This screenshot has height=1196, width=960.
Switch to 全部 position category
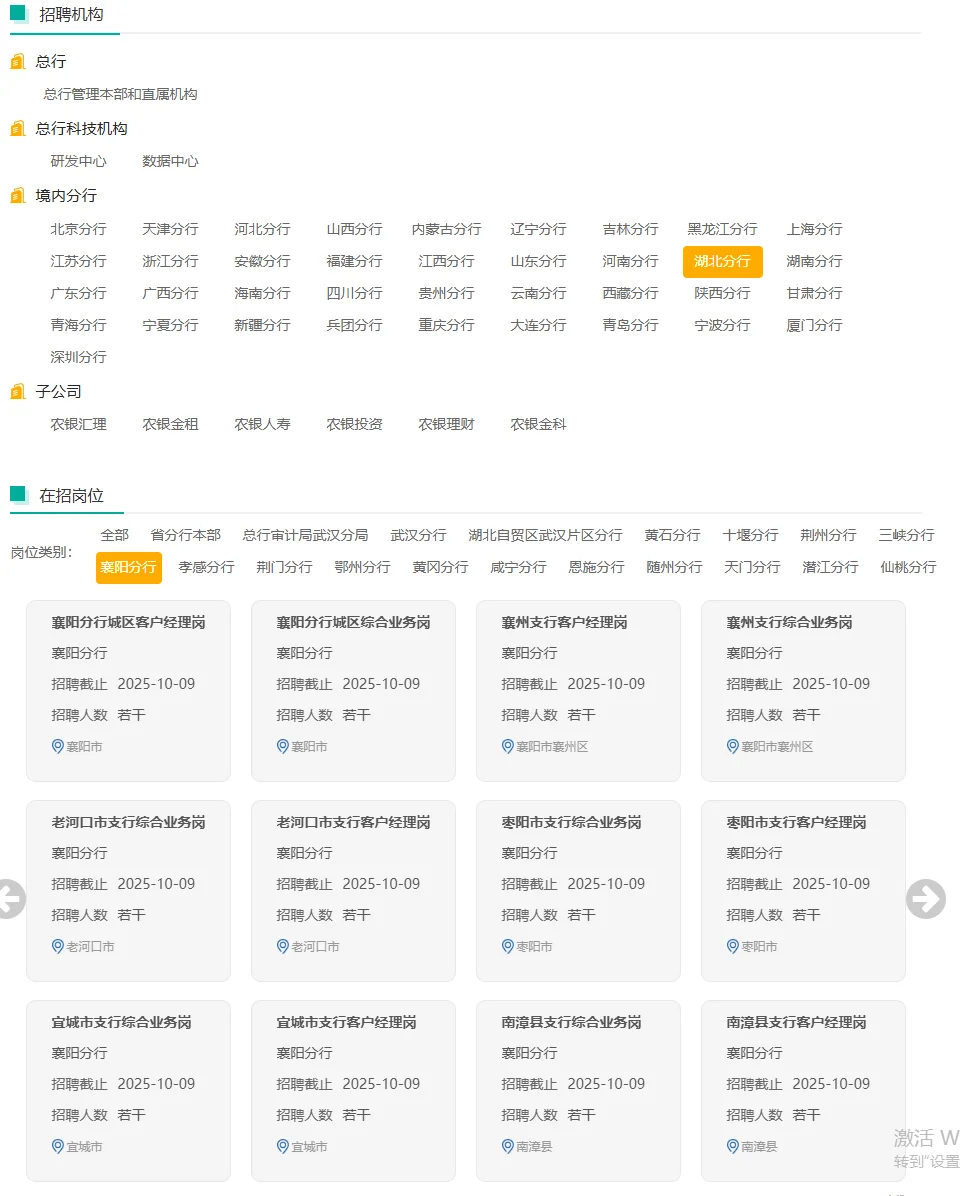pos(114,535)
